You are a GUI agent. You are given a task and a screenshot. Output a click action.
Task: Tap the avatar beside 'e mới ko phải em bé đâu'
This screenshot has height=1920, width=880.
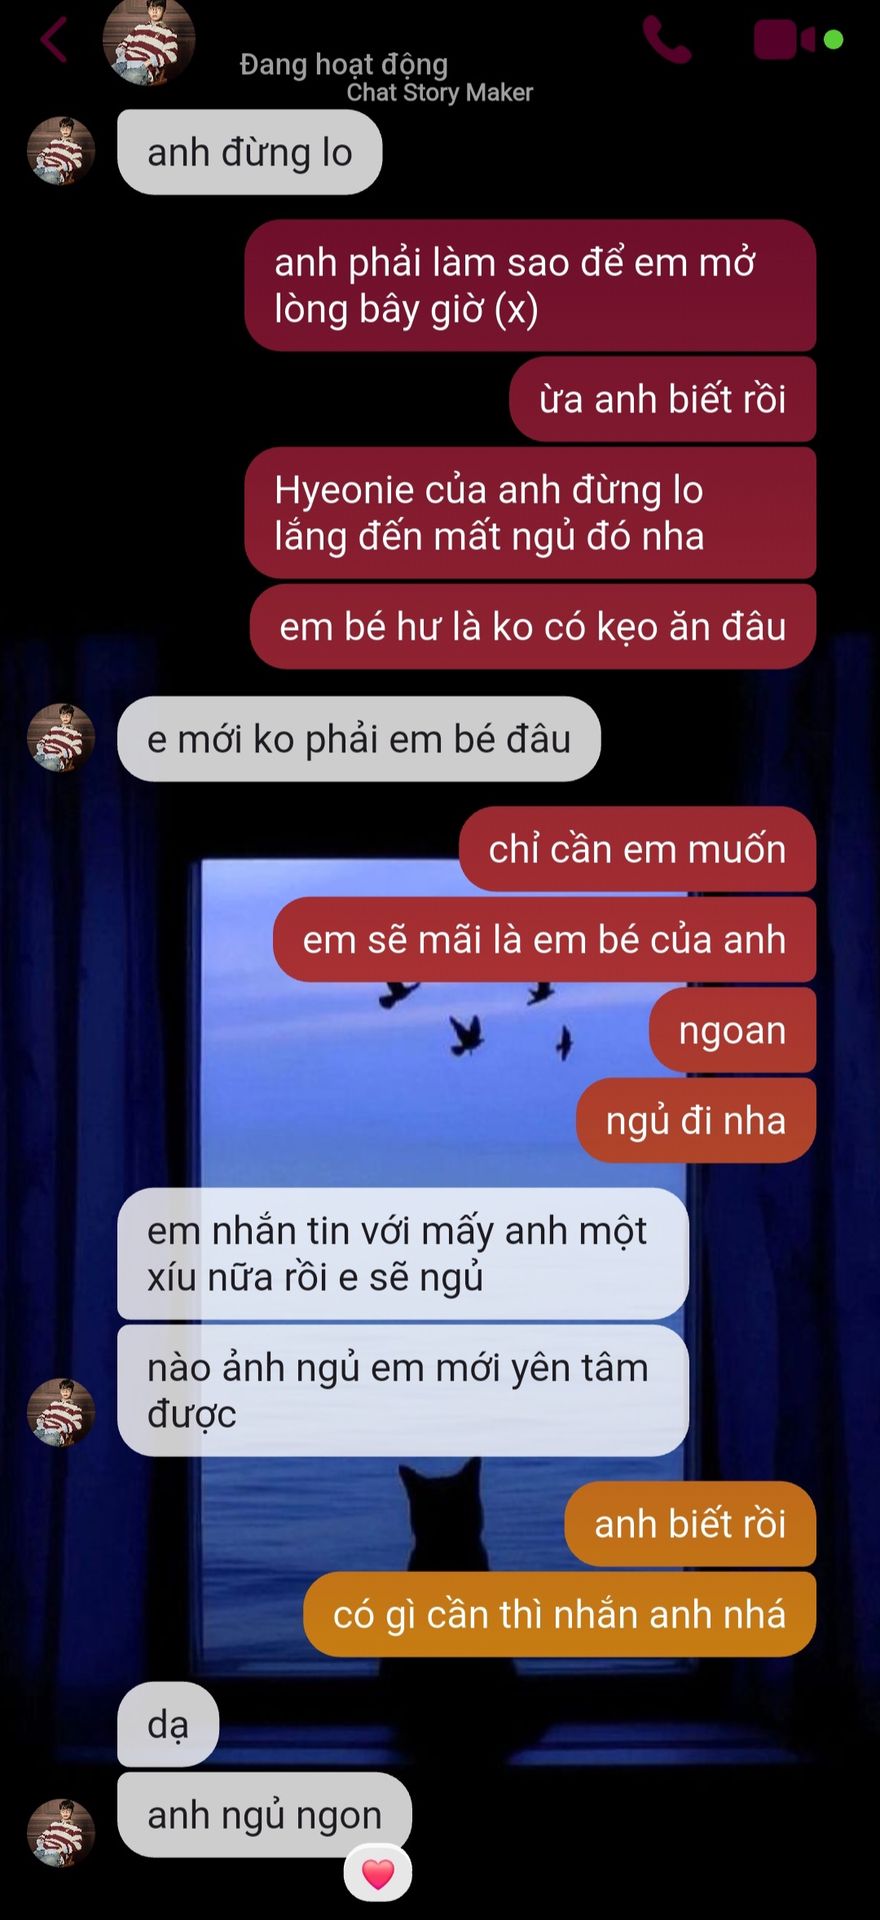pyautogui.click(x=61, y=738)
